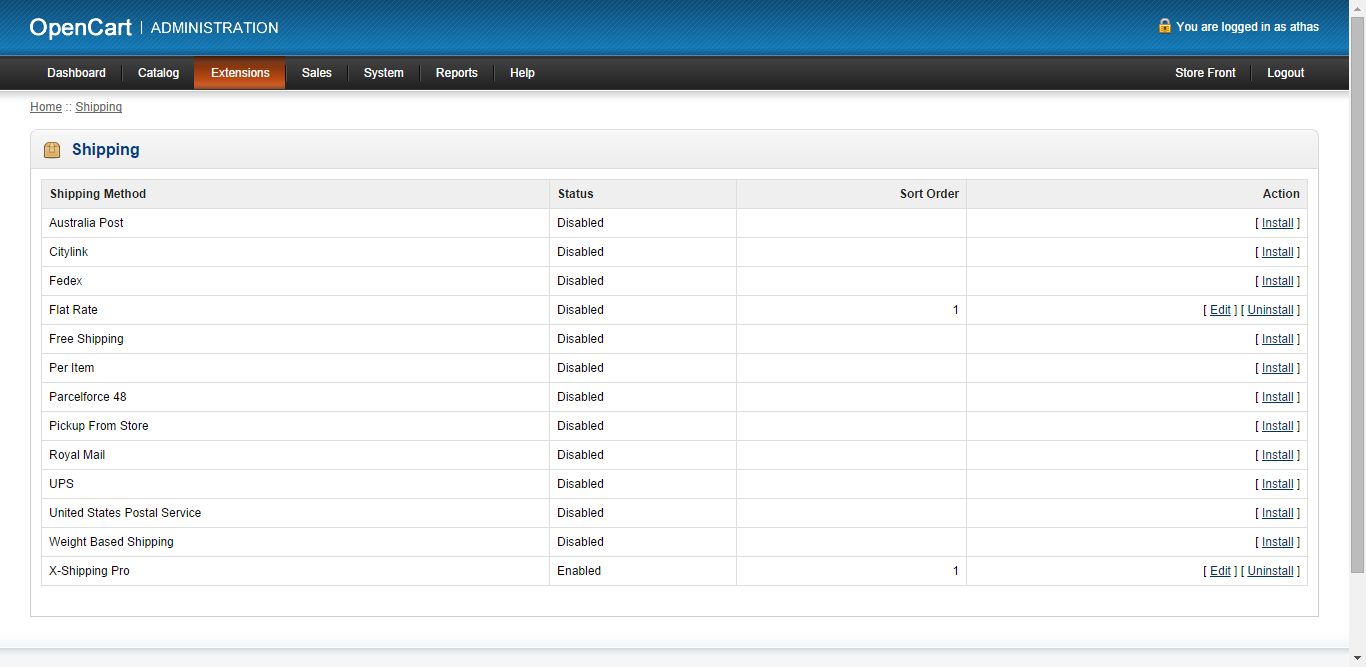This screenshot has width=1366, height=667.
Task: Select the Free Shipping row name
Action: pyautogui.click(x=86, y=339)
